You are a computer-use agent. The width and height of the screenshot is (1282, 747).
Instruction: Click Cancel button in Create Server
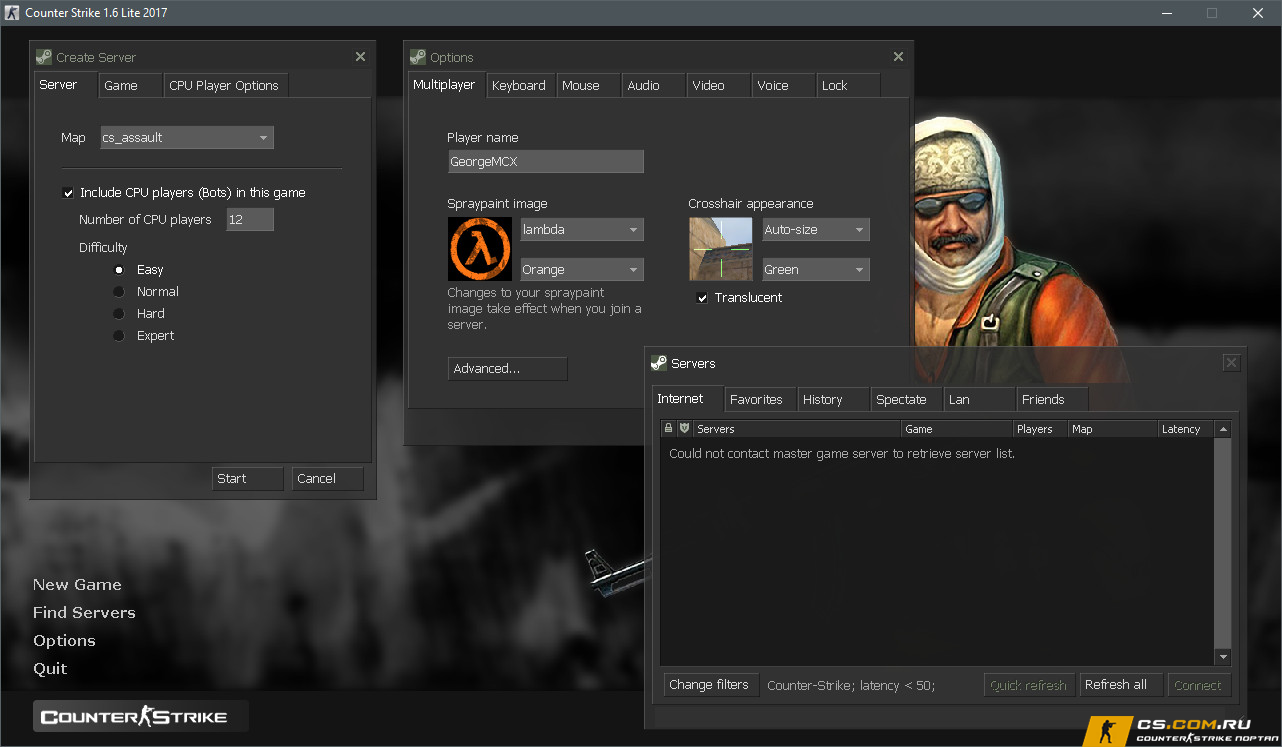328,479
